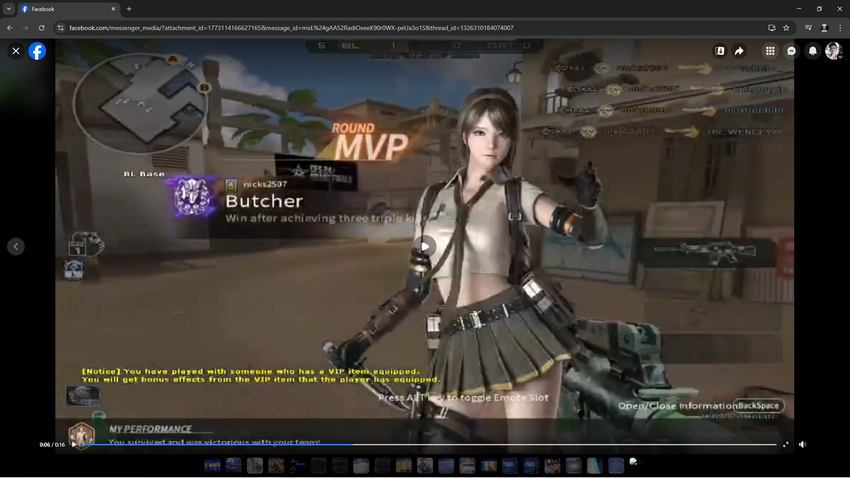Click the download media icon
This screenshot has width=850, height=478.
point(720,51)
